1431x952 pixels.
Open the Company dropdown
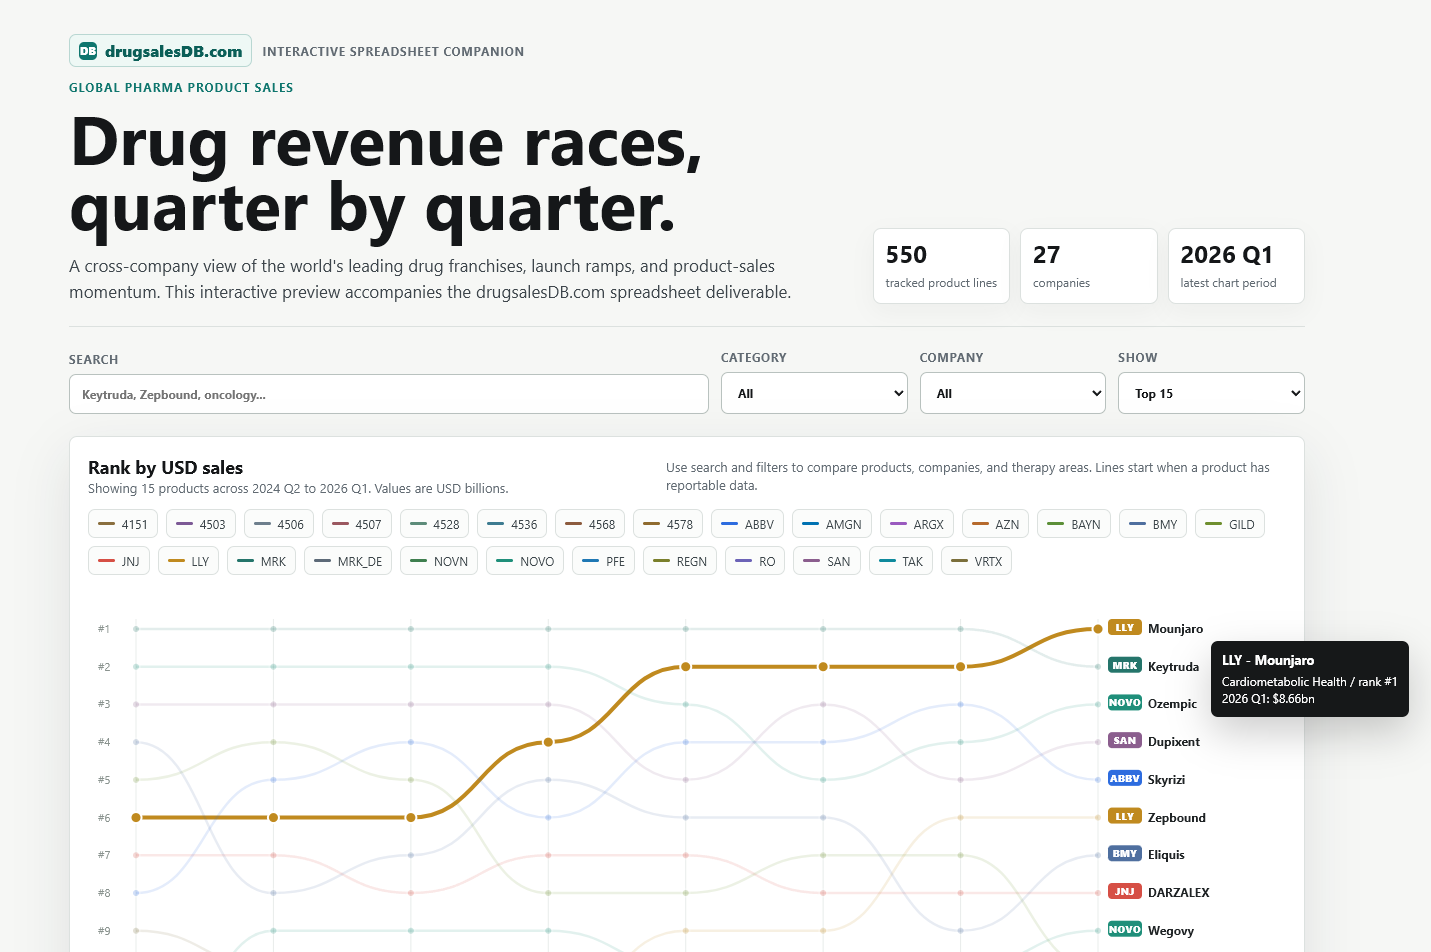point(1012,393)
